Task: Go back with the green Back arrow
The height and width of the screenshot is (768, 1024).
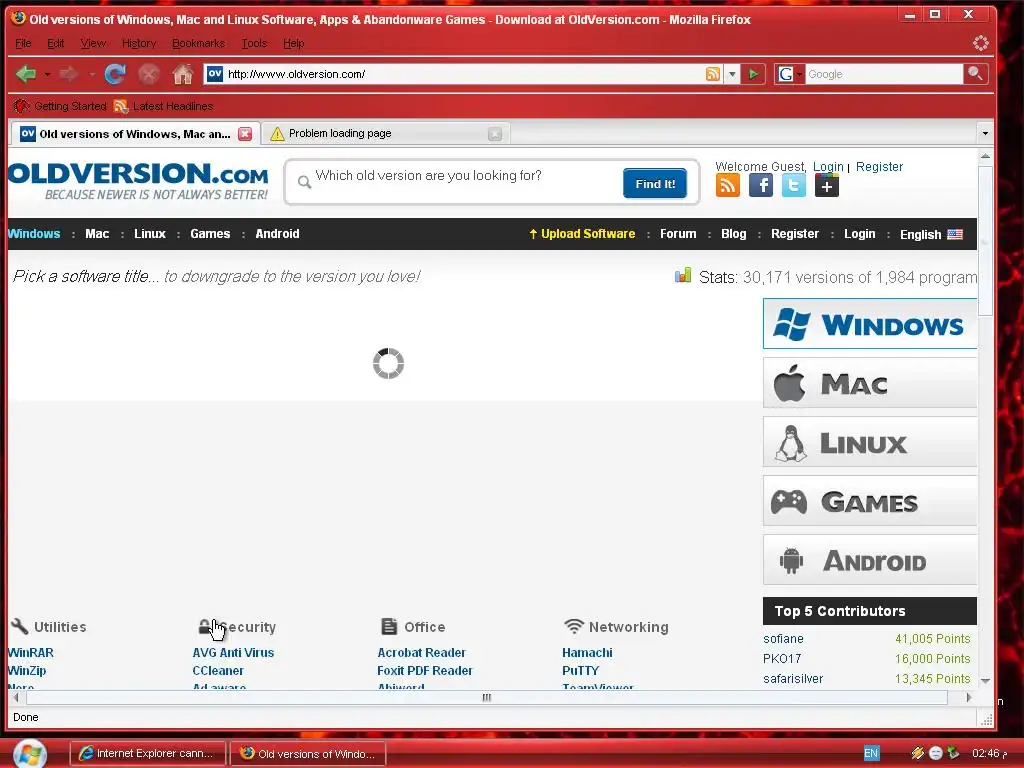Action: (26, 74)
